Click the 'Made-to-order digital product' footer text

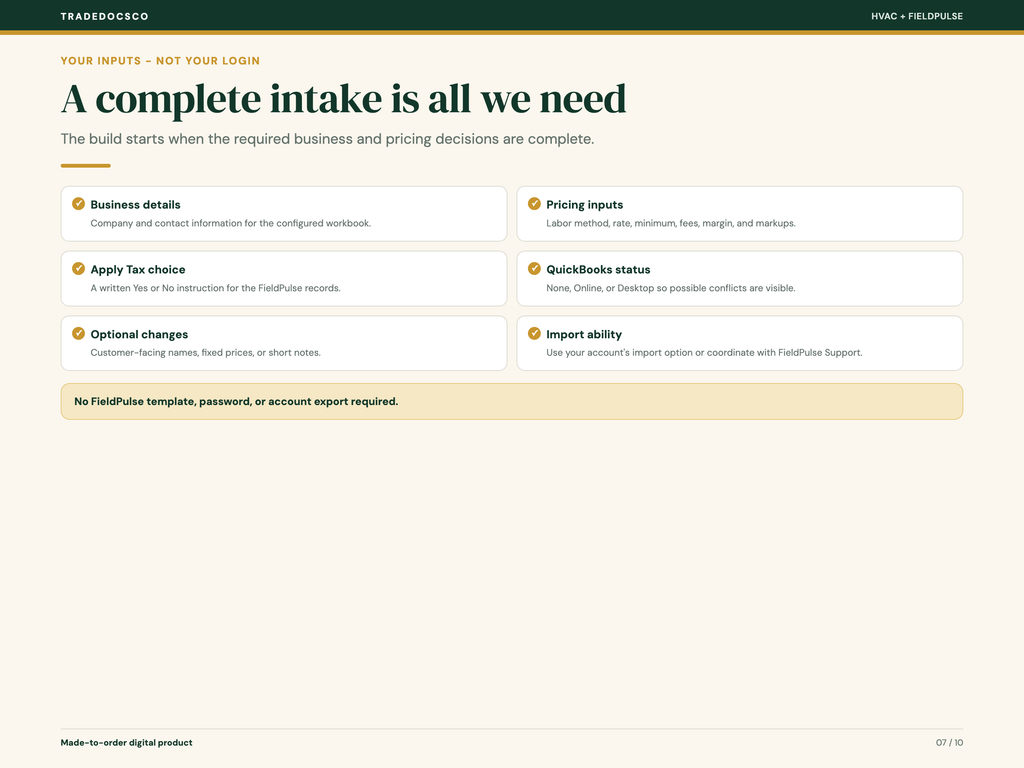[x=127, y=743]
